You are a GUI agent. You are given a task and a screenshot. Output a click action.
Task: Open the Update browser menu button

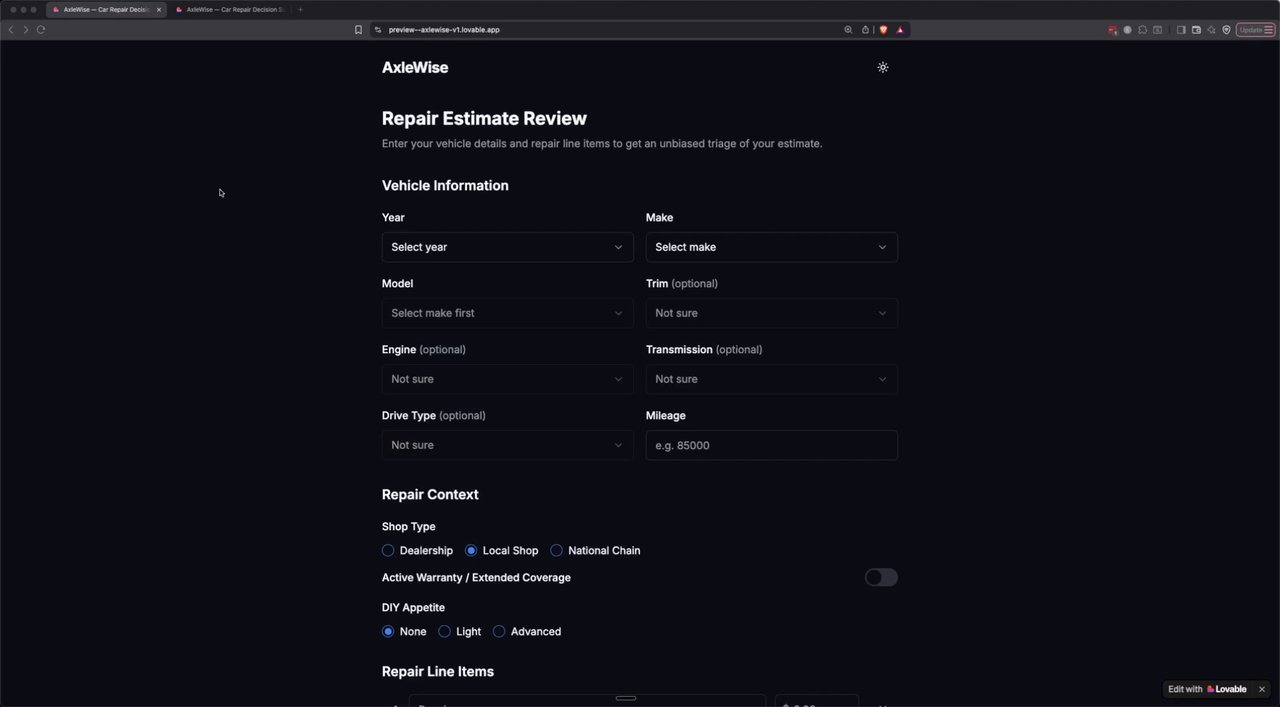click(1255, 30)
